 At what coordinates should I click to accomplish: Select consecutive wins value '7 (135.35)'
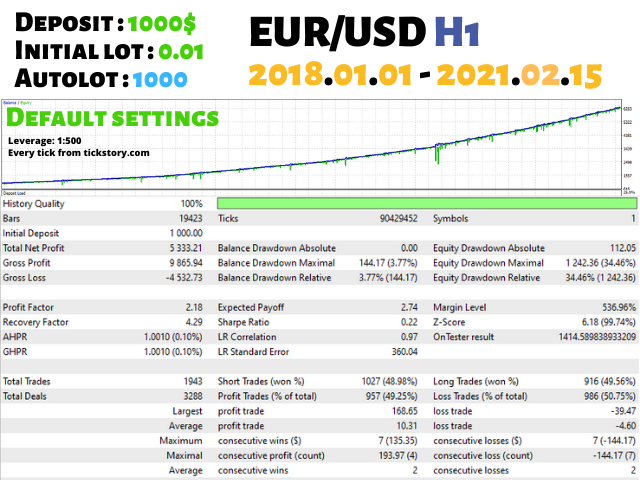pos(398,441)
